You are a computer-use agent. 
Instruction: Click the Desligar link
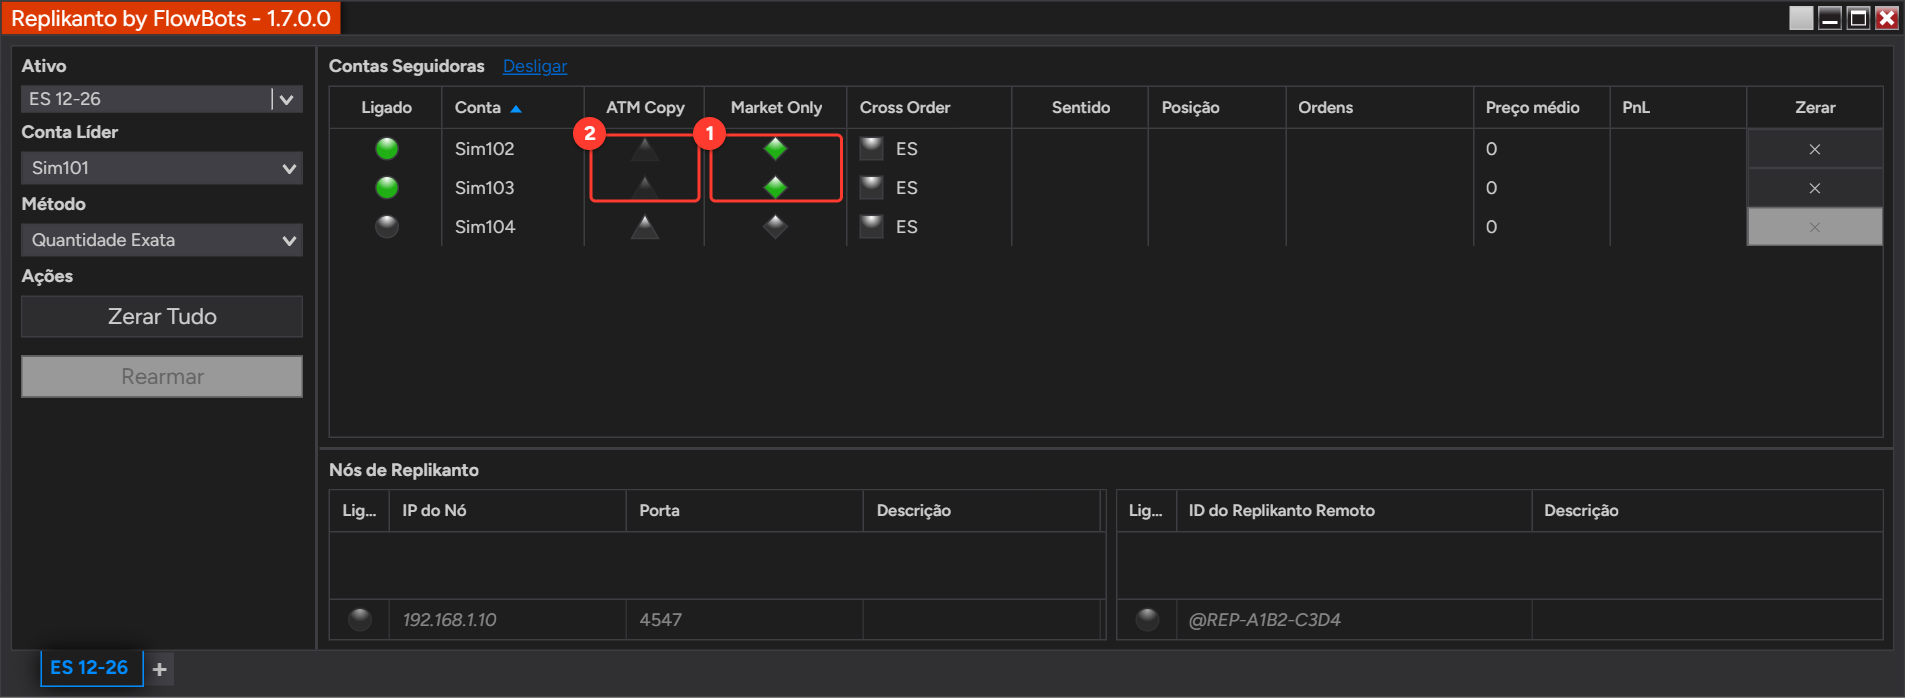click(534, 66)
